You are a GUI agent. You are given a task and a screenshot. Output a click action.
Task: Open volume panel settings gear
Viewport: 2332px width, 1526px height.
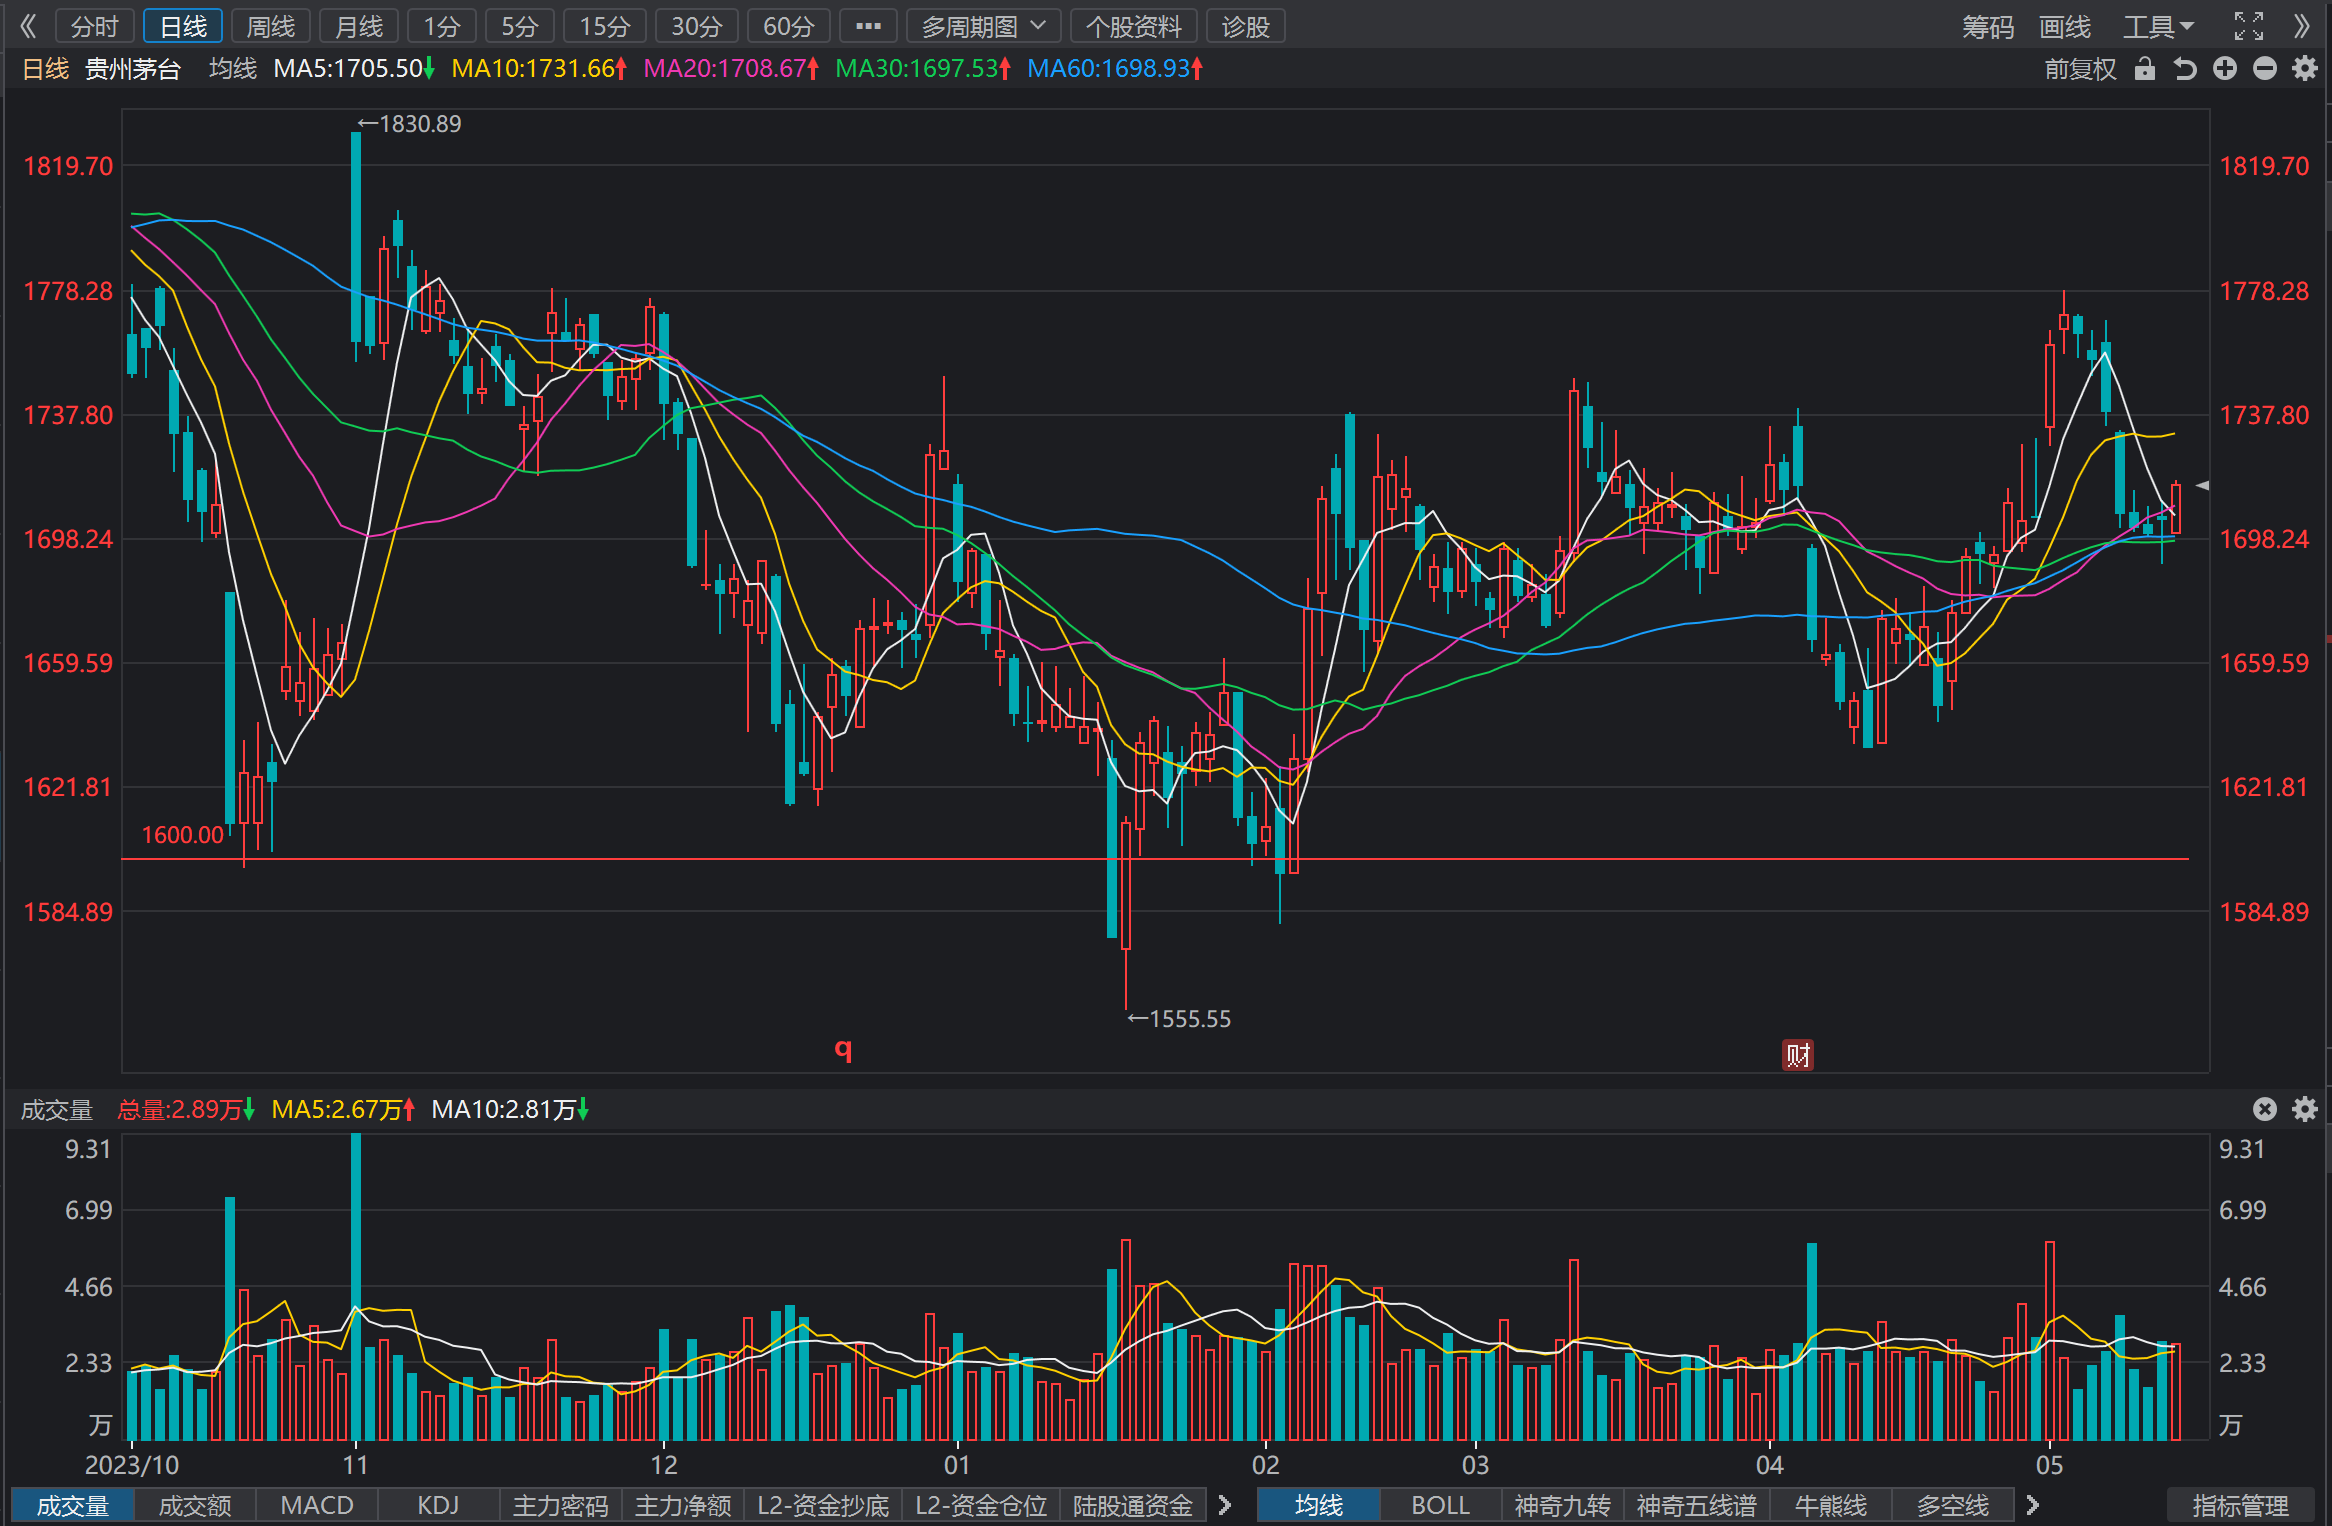pos(2305,1109)
